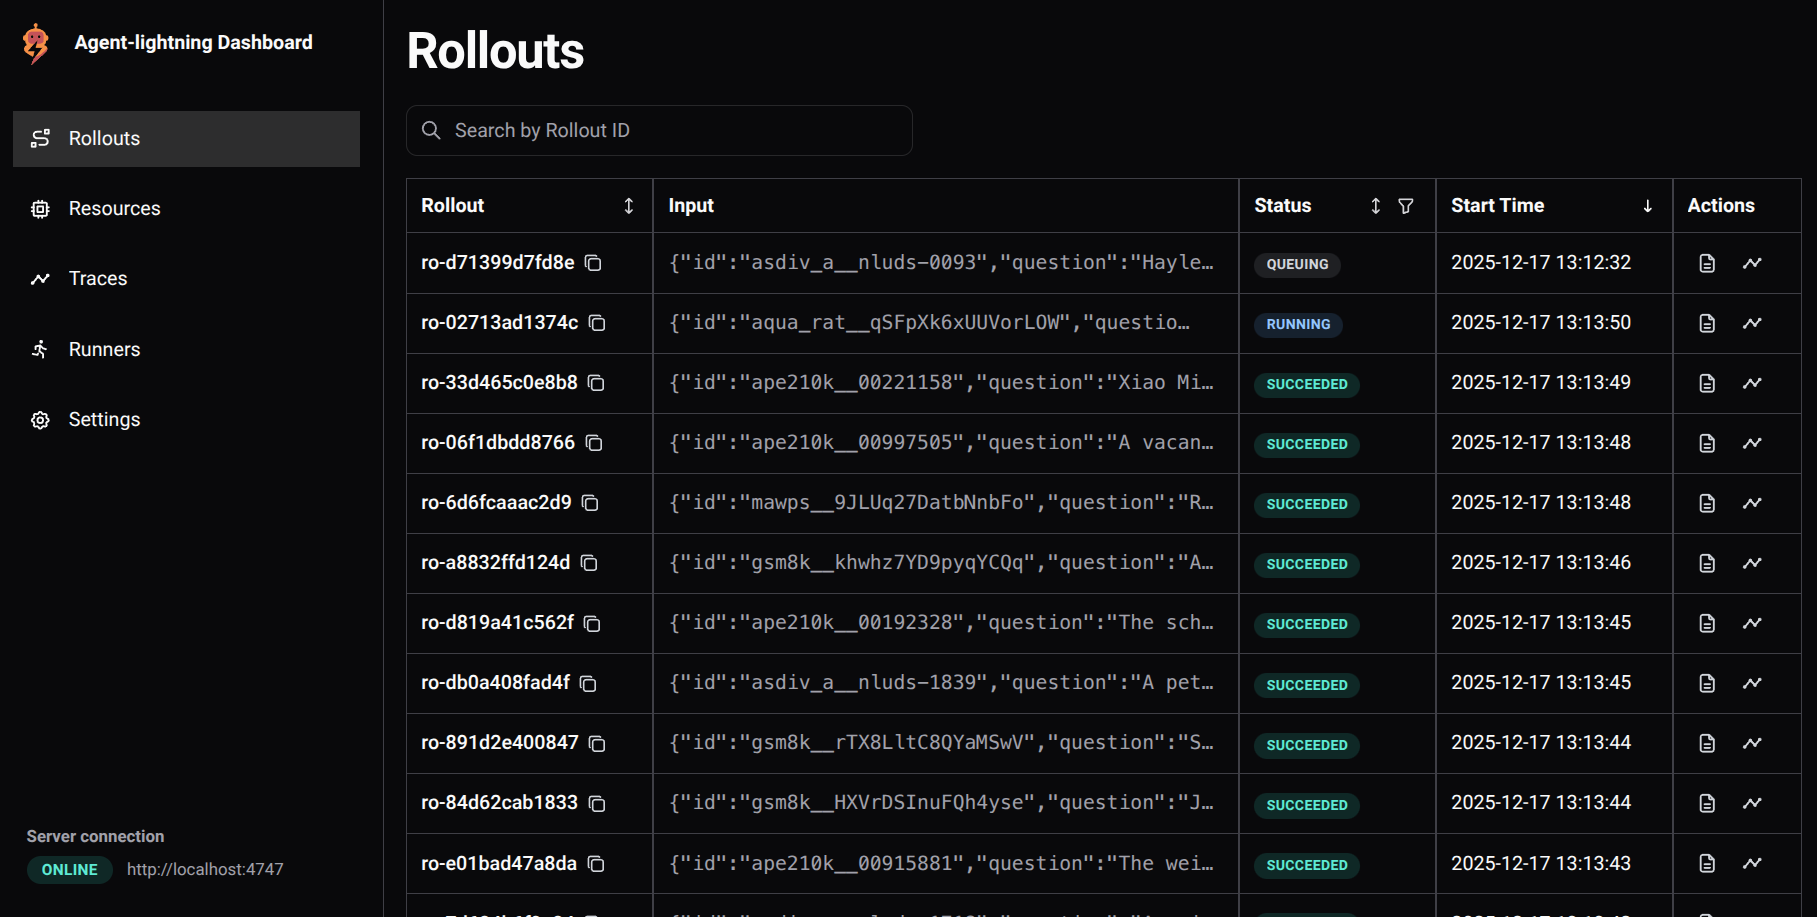Open traces for rollout ro-d71399d7fd8e
This screenshot has width=1817, height=917.
click(x=1752, y=263)
